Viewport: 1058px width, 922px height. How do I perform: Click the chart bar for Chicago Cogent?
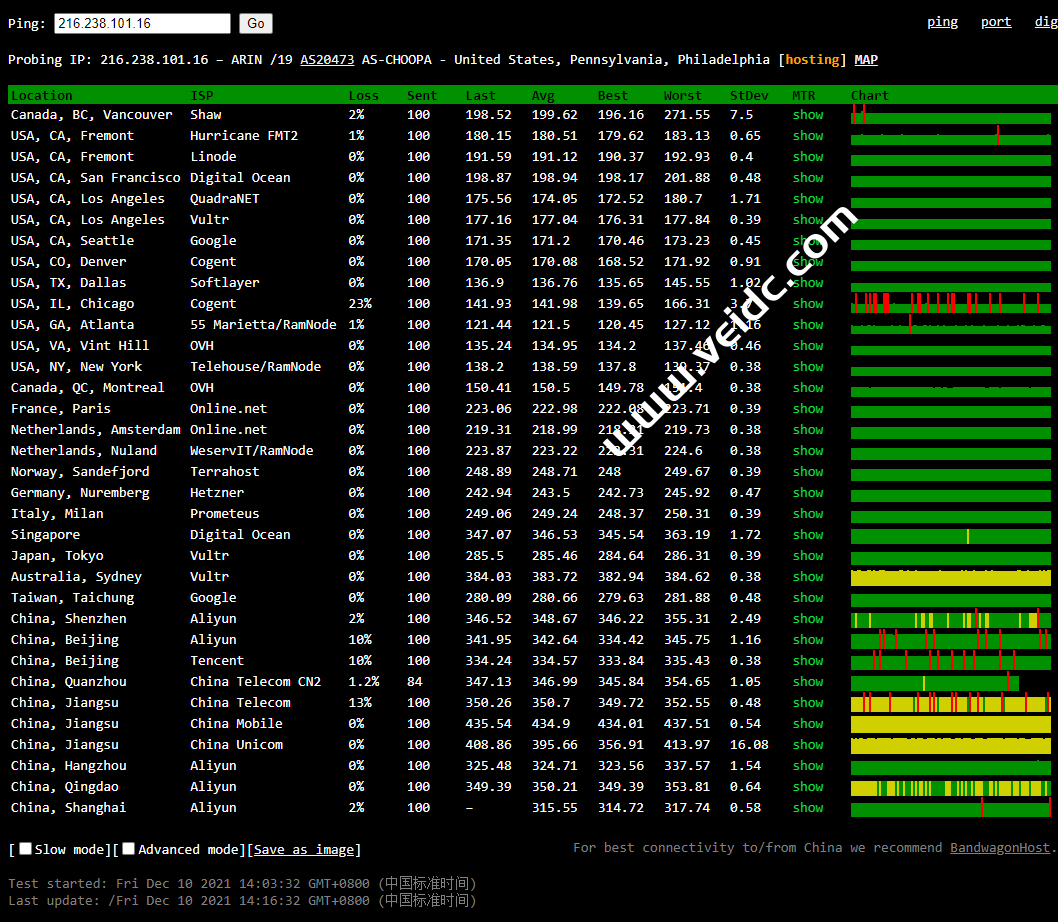coord(950,304)
